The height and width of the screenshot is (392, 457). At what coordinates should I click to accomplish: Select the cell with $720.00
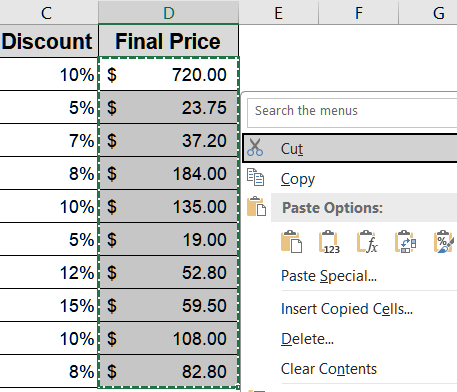(168, 74)
